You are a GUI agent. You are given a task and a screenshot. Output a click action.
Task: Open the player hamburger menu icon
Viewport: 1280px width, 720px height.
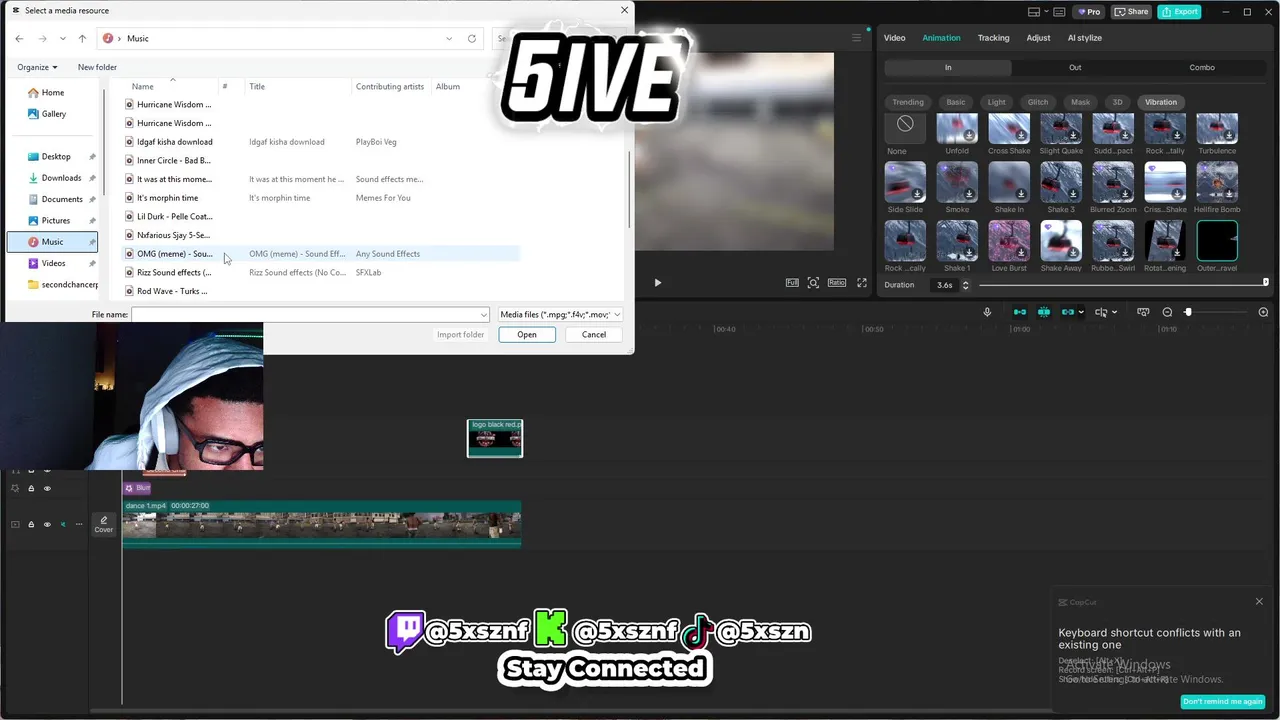(x=856, y=38)
